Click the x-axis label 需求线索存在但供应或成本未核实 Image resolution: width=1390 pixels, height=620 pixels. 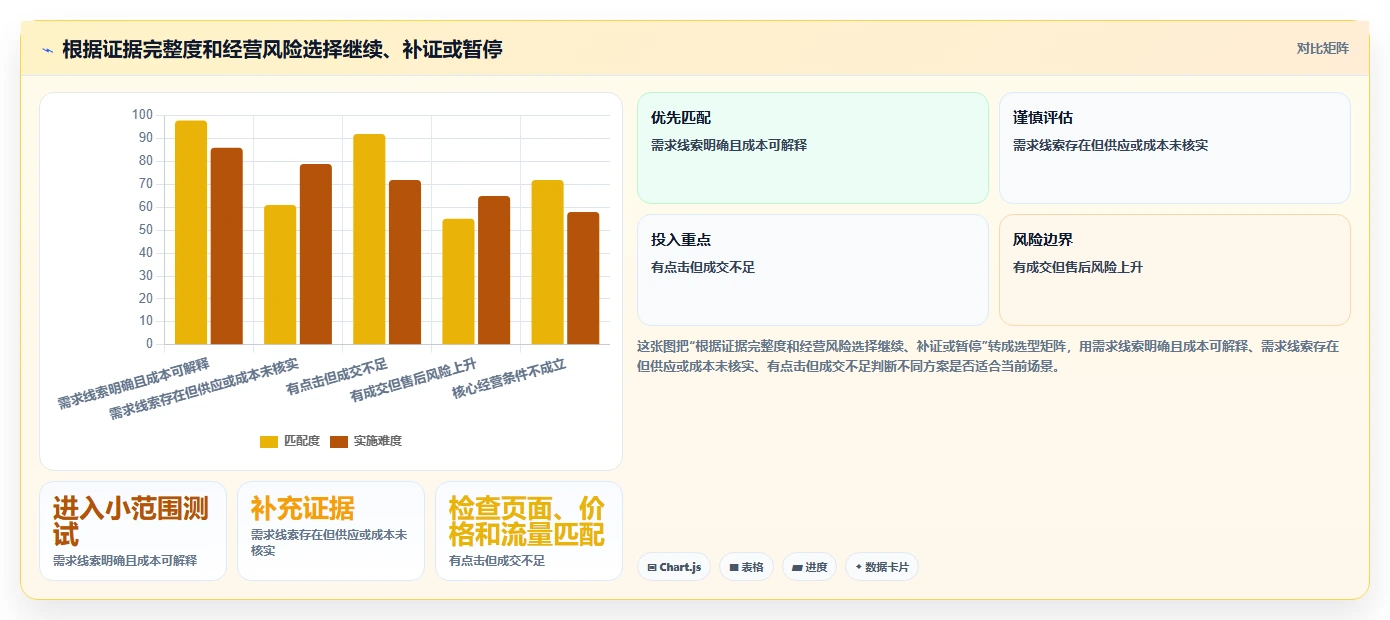coord(203,389)
